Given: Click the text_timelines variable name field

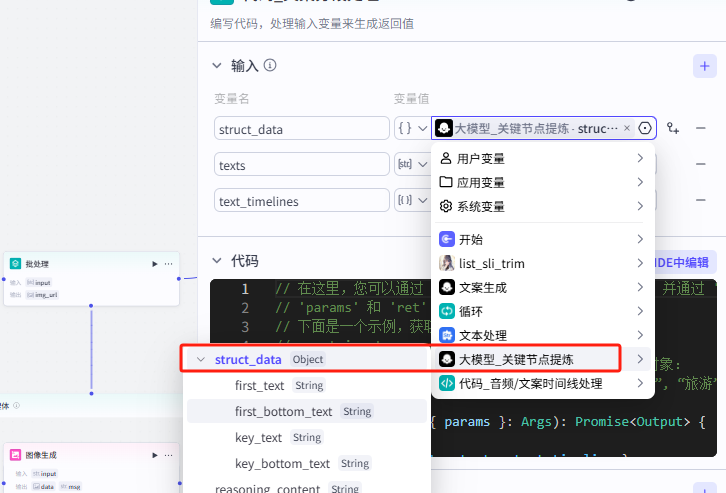Looking at the screenshot, I should (x=301, y=200).
